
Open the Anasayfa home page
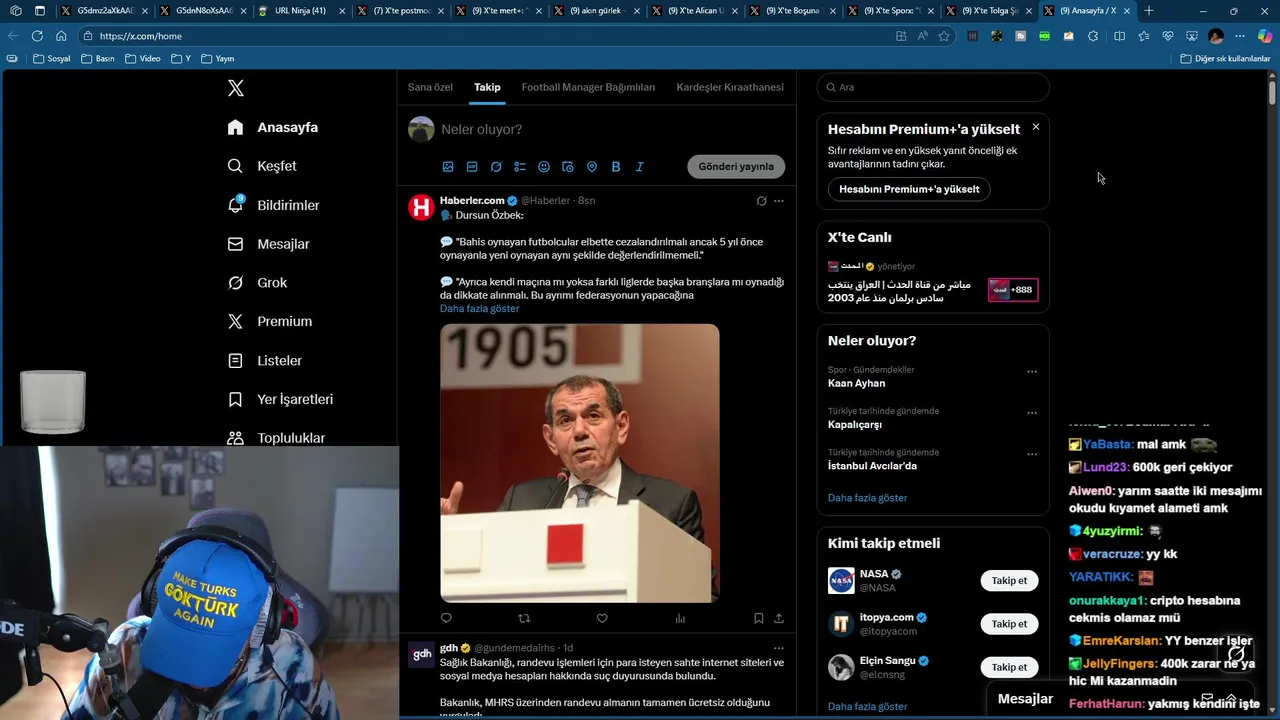(x=273, y=127)
